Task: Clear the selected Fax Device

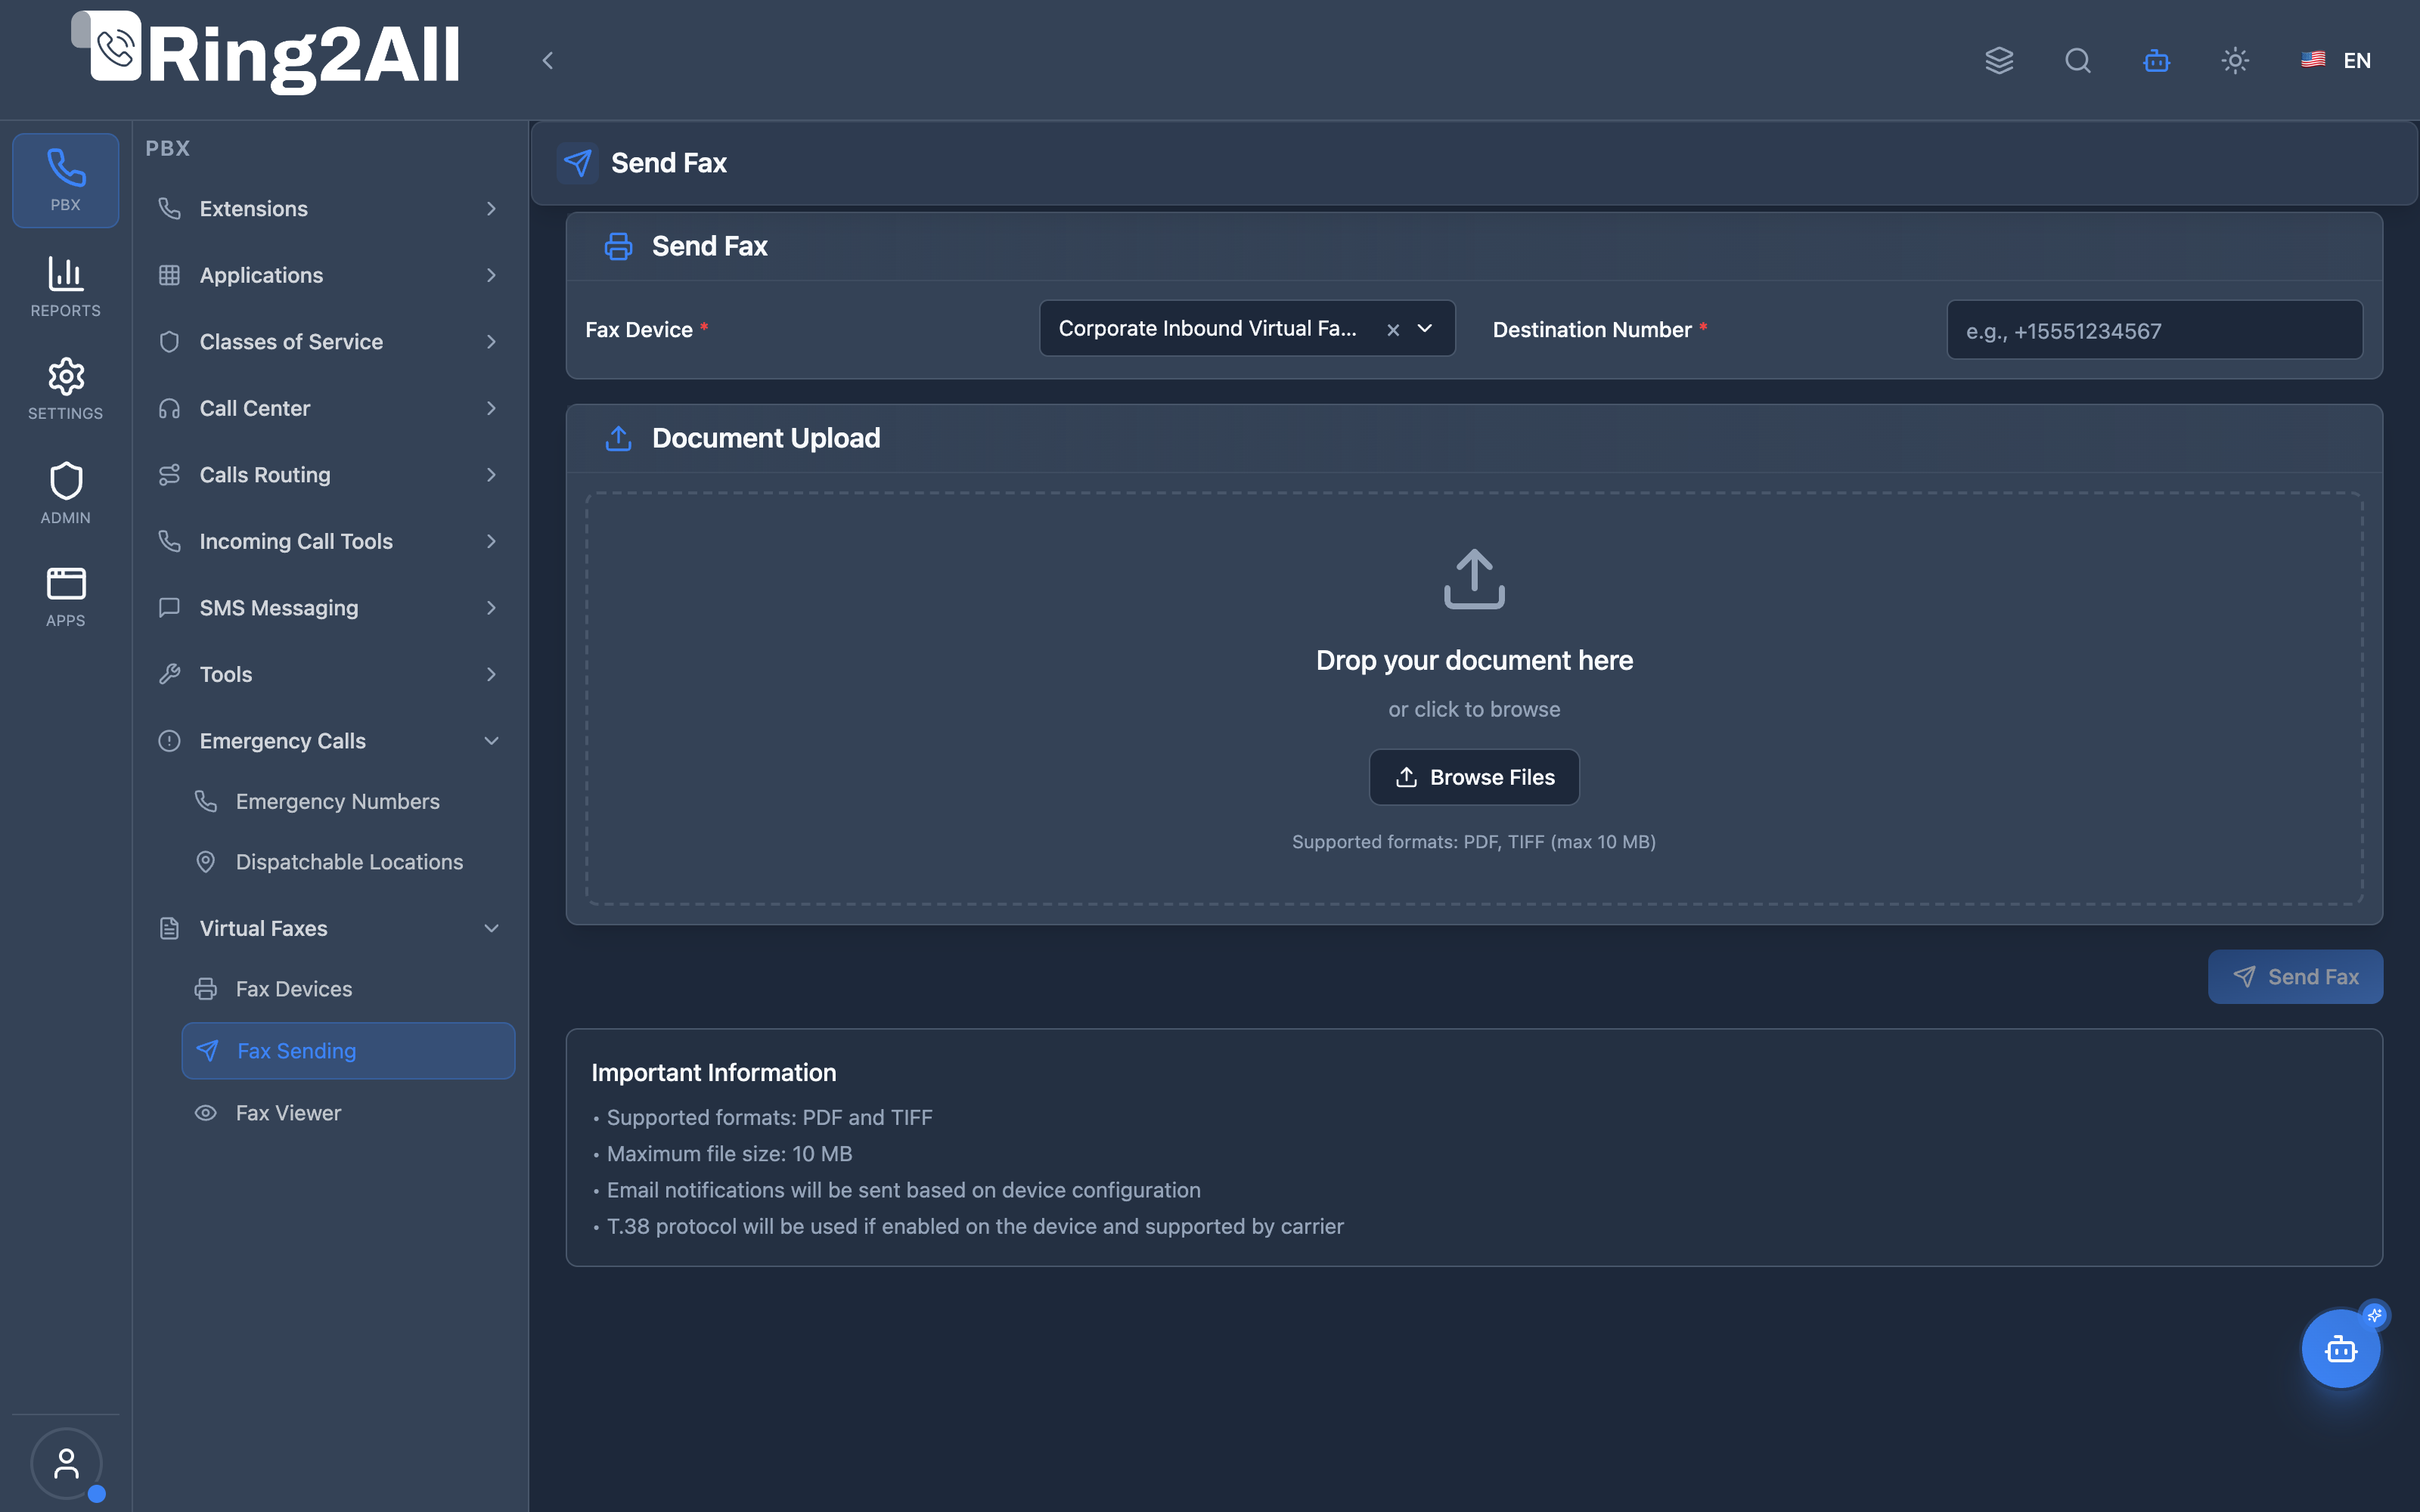Action: click(1393, 329)
